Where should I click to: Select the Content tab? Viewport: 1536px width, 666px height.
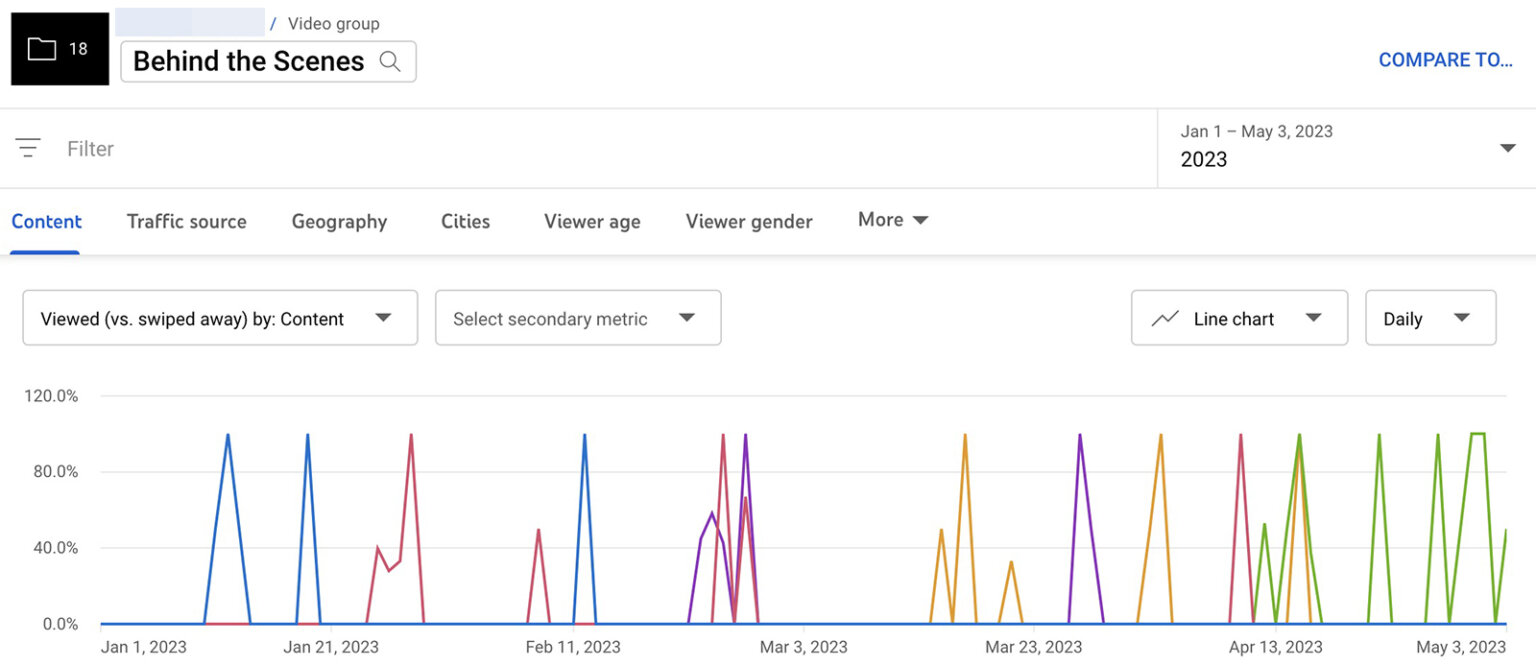tap(46, 221)
